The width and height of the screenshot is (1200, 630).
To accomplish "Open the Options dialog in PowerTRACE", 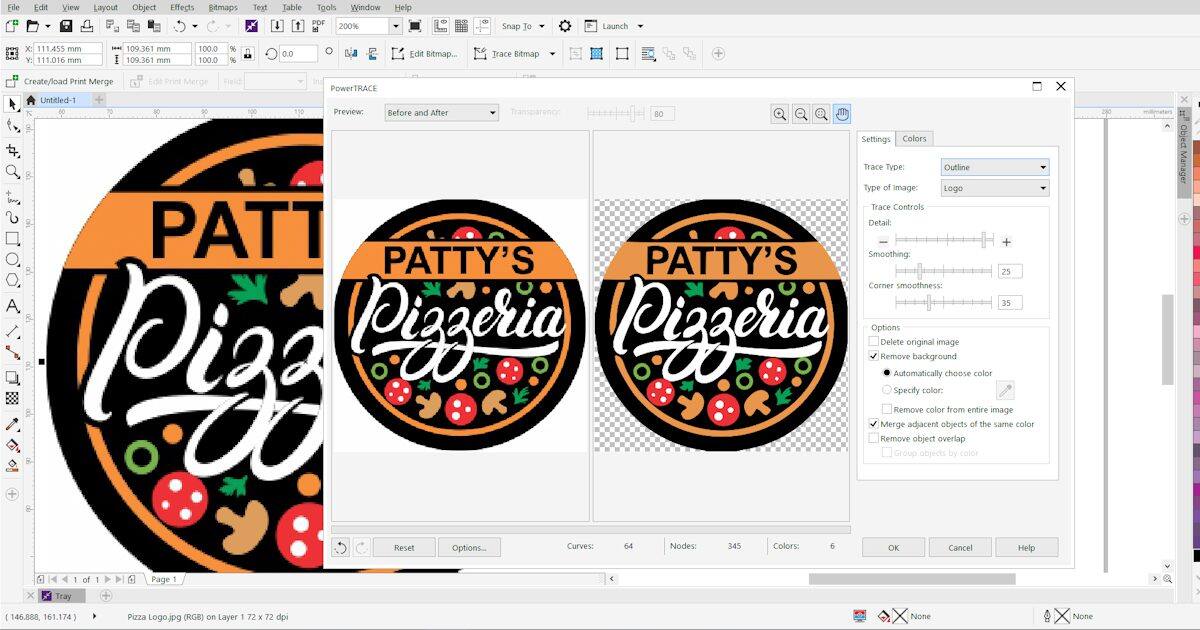I will 470,547.
